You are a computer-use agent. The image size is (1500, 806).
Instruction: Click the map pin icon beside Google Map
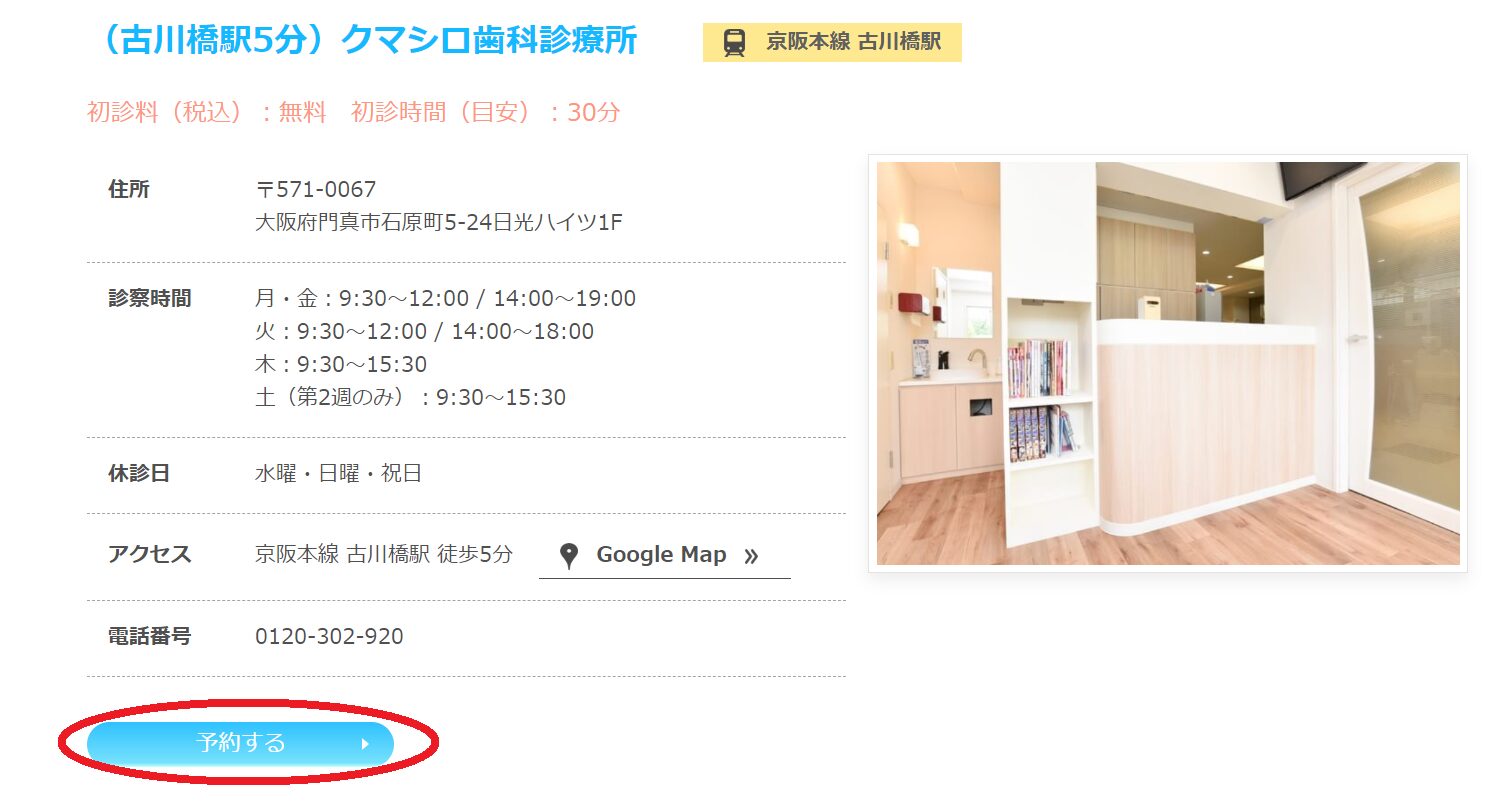pyautogui.click(x=569, y=556)
